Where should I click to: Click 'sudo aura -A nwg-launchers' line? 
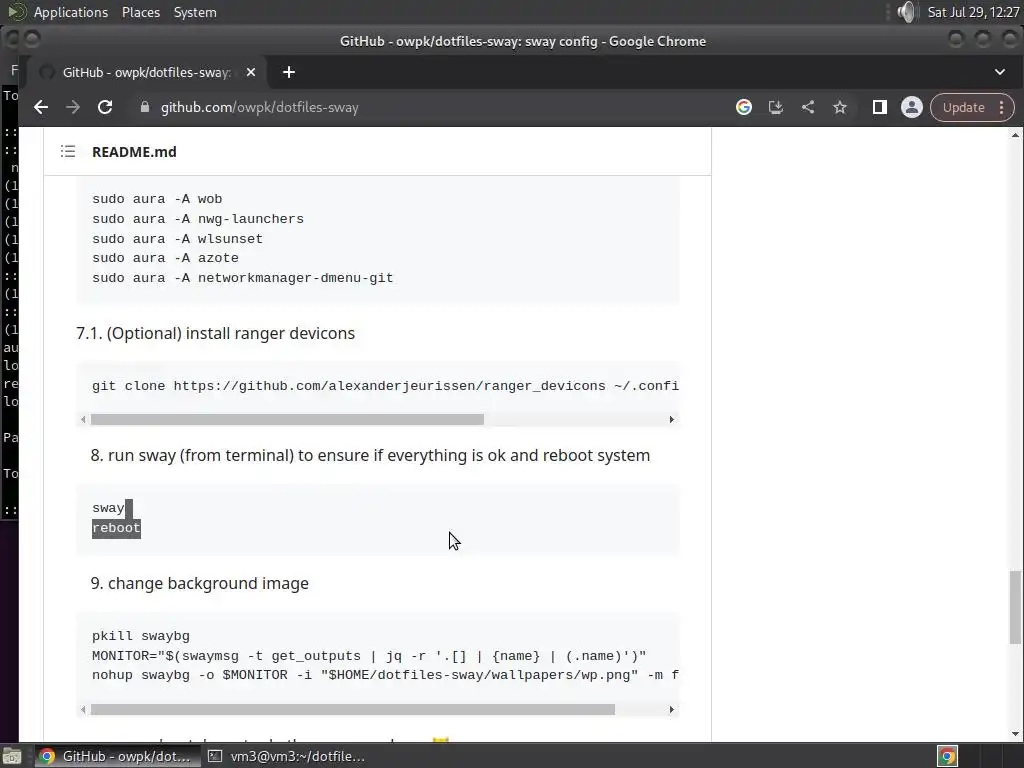[198, 219]
